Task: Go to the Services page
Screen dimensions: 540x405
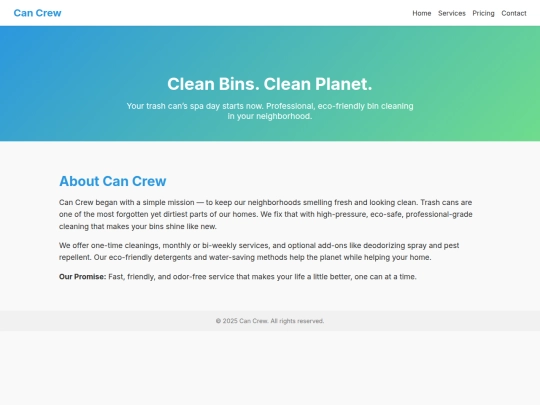Action: (451, 13)
